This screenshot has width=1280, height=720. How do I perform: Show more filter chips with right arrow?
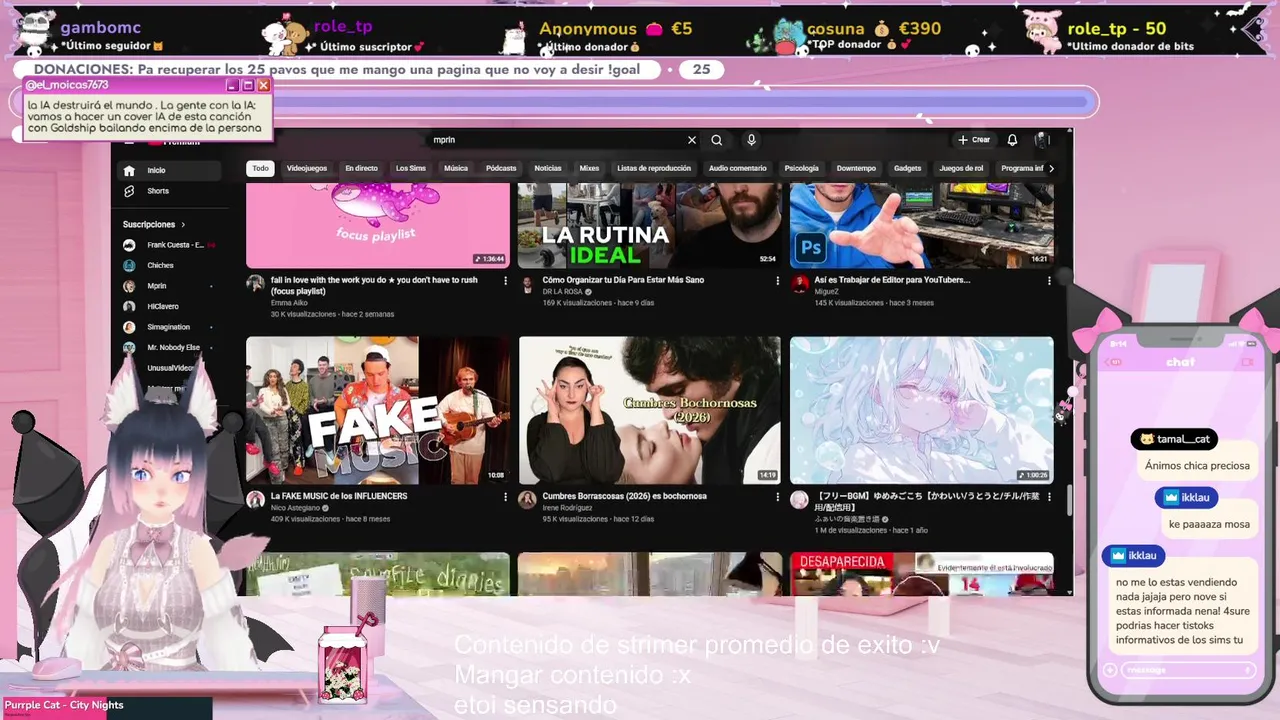click(x=1050, y=169)
